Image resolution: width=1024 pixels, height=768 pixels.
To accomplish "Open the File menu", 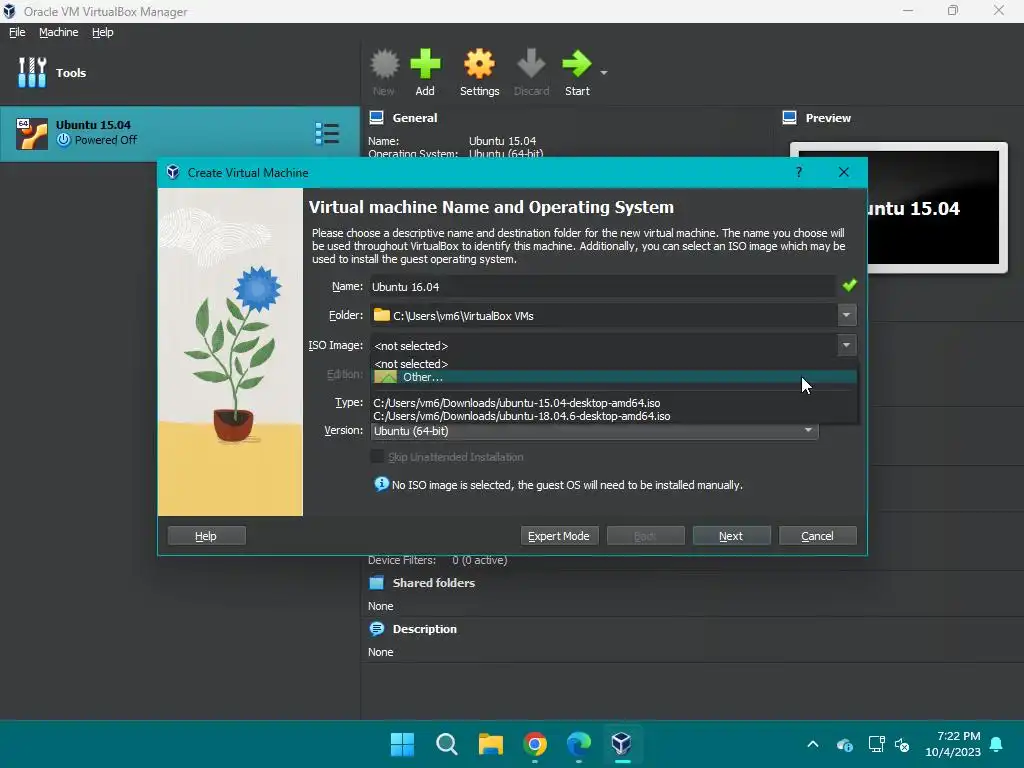I will click(17, 32).
